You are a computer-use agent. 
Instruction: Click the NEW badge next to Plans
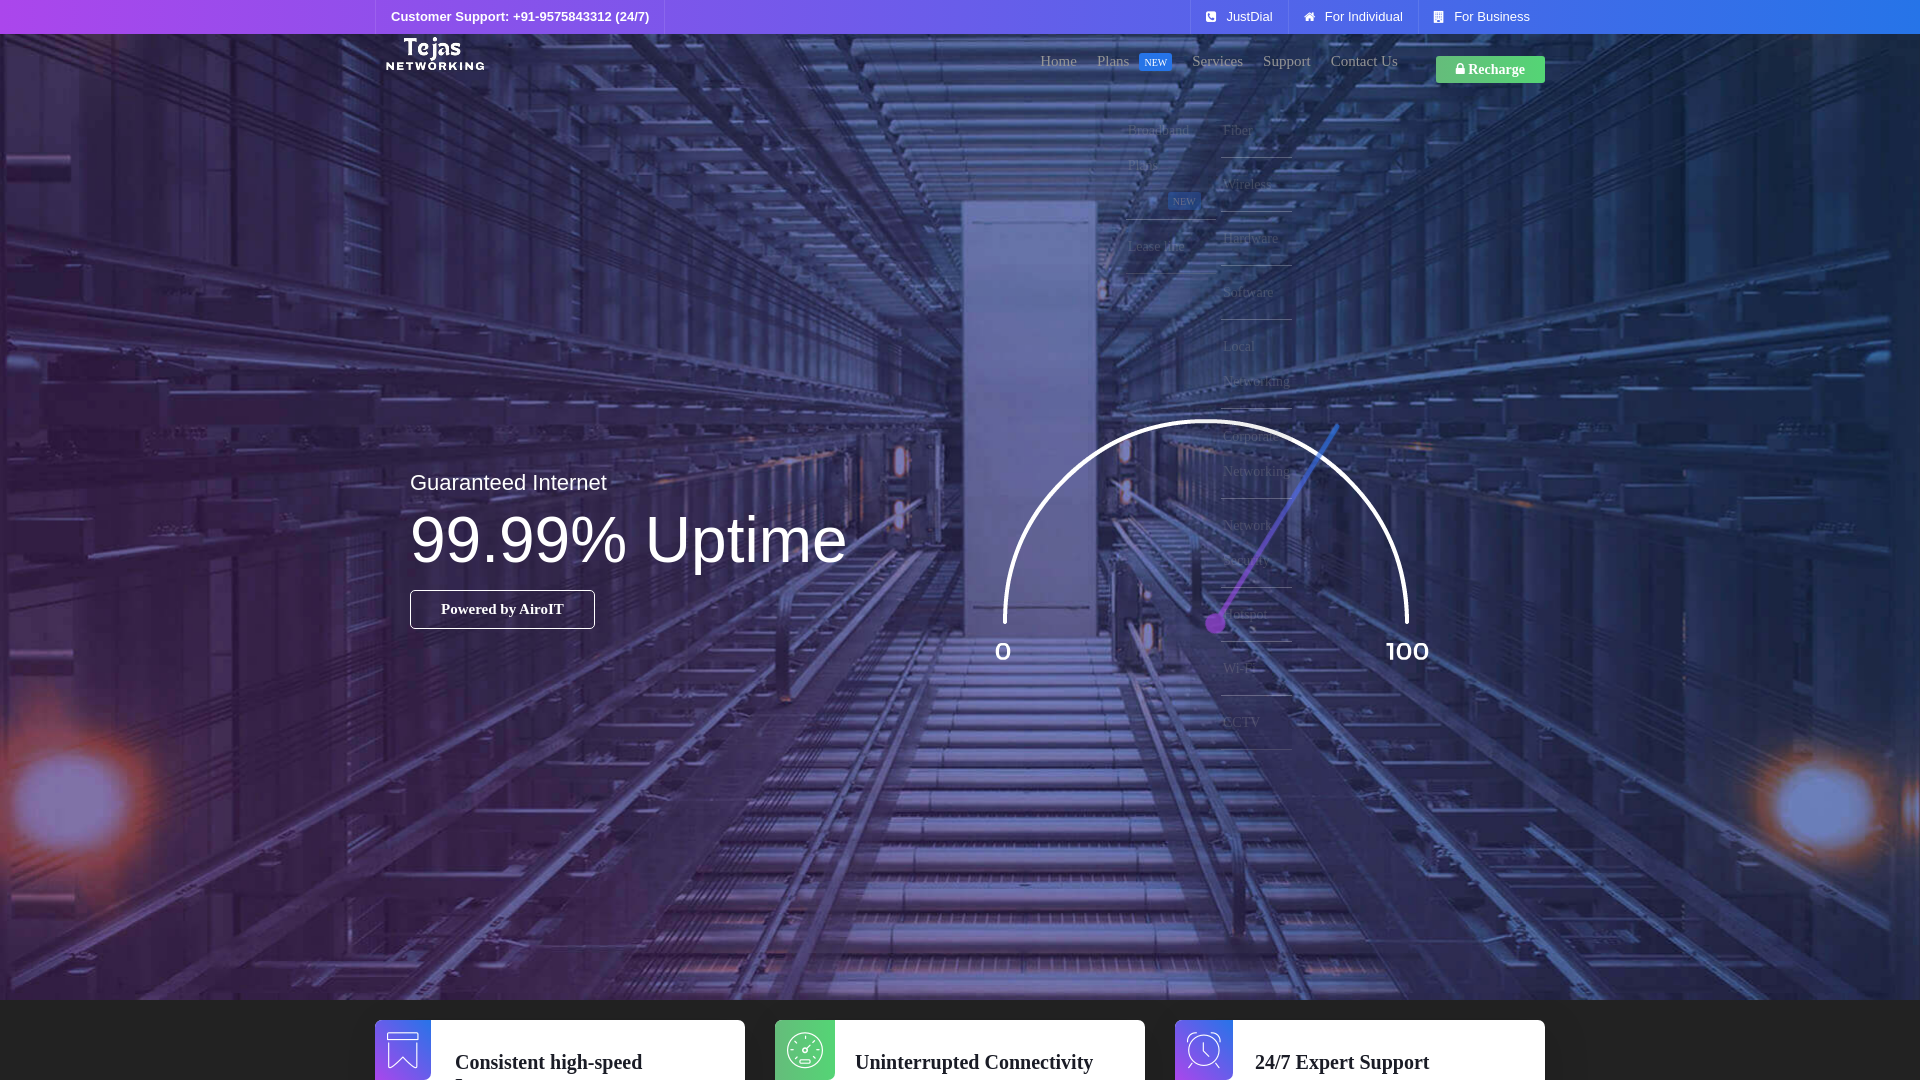[1155, 62]
